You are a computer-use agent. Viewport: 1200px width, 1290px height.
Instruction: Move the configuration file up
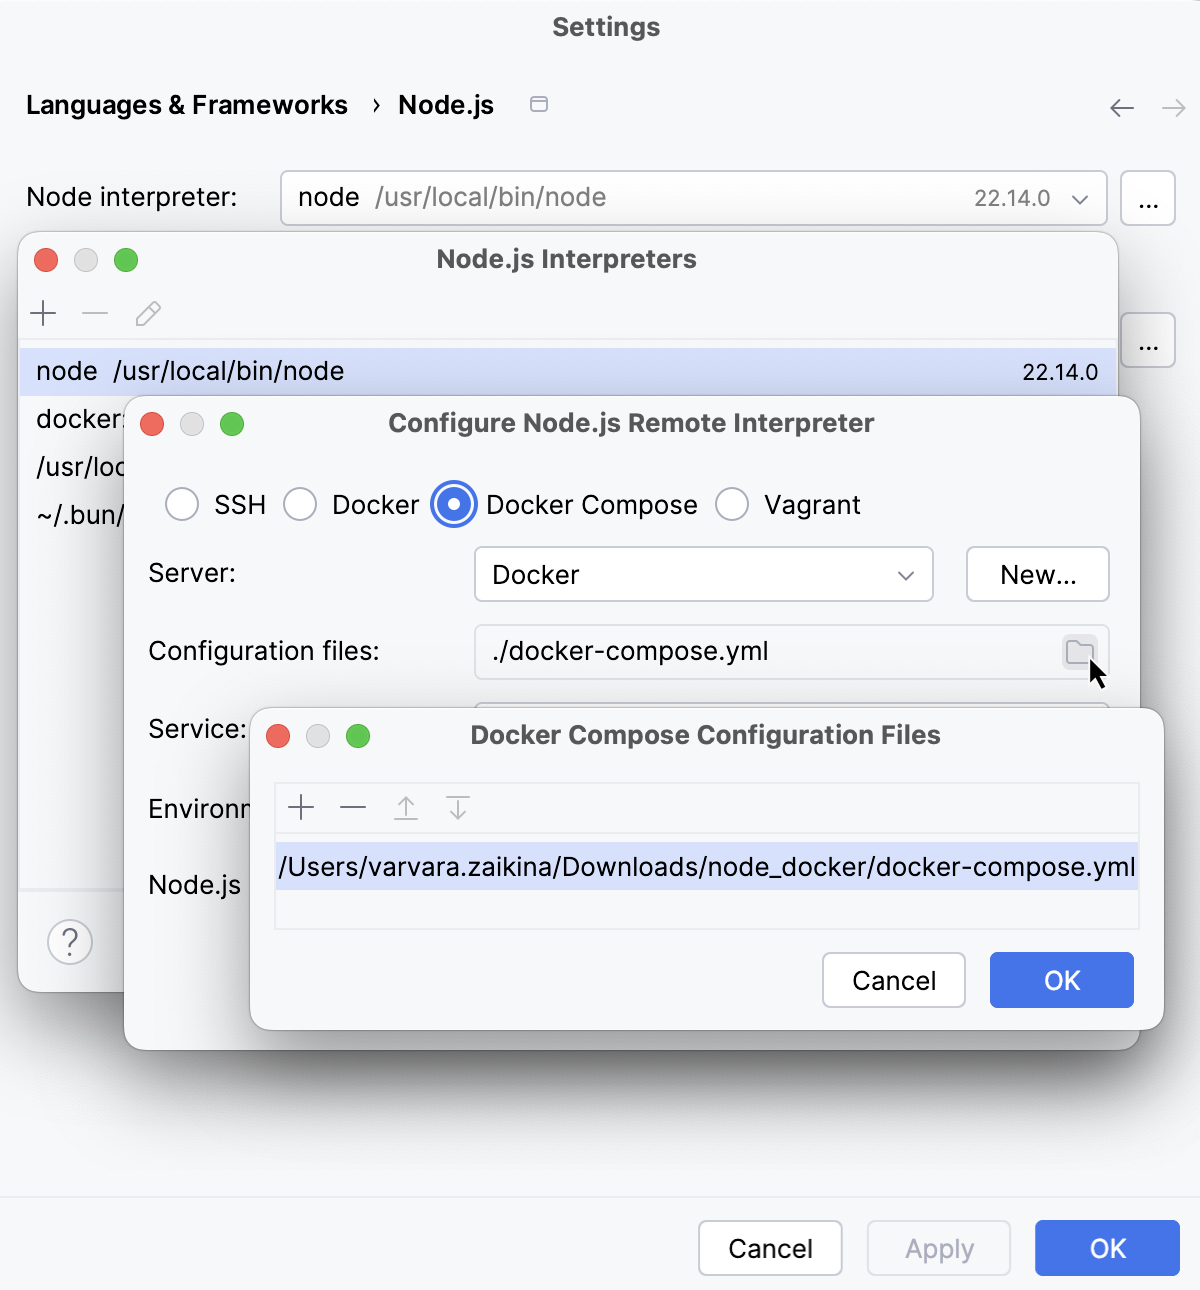(406, 807)
